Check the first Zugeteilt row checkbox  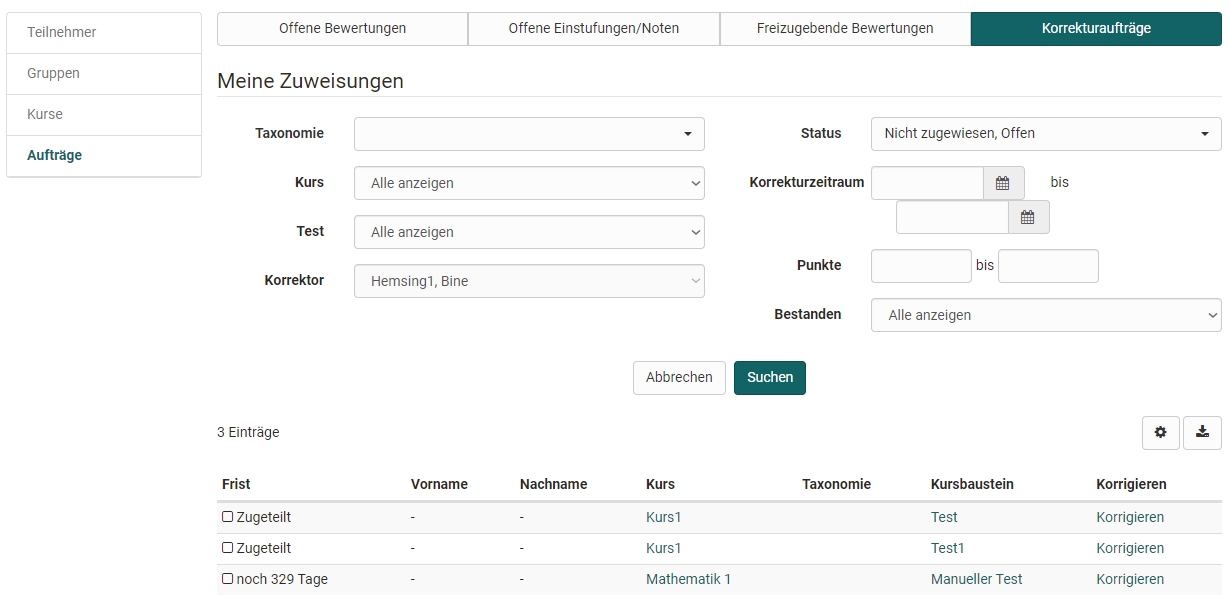(x=227, y=516)
